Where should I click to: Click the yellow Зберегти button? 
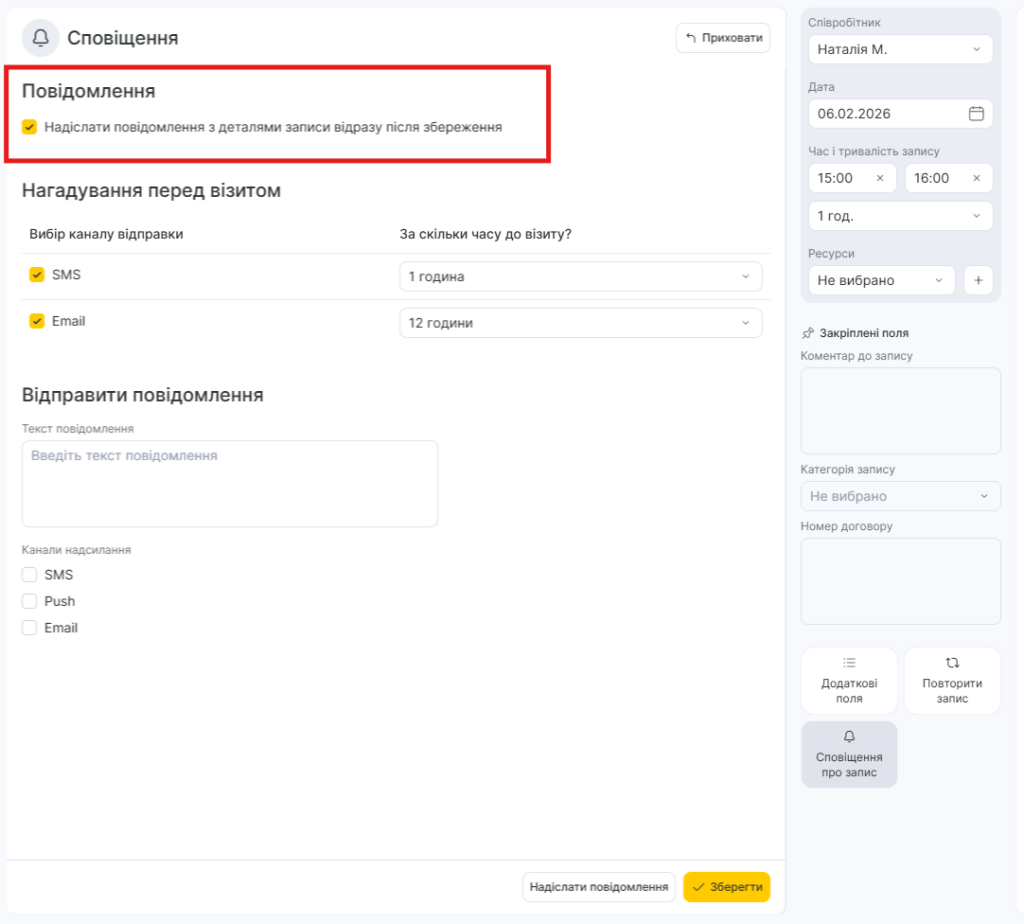click(726, 887)
